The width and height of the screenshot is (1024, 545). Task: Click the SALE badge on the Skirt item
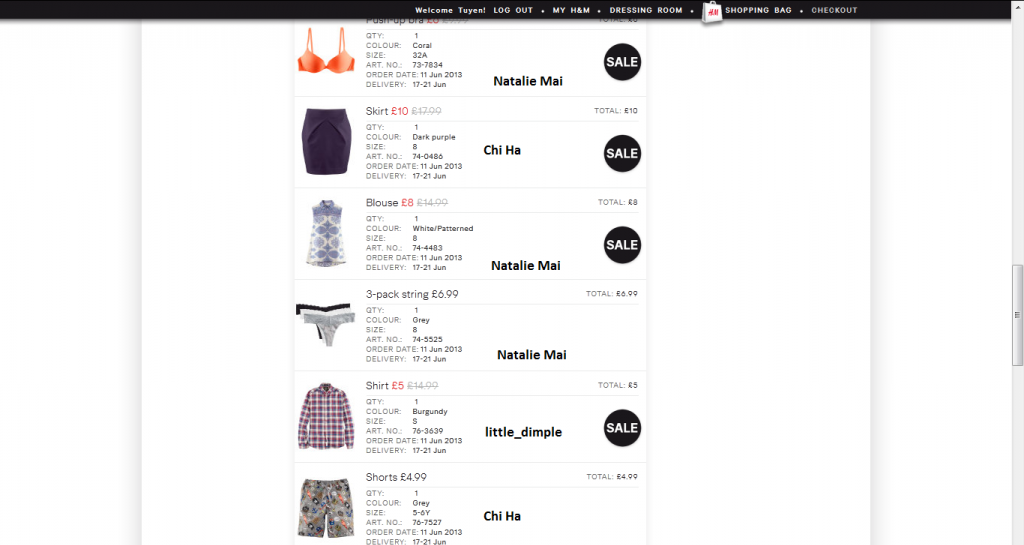(x=622, y=153)
